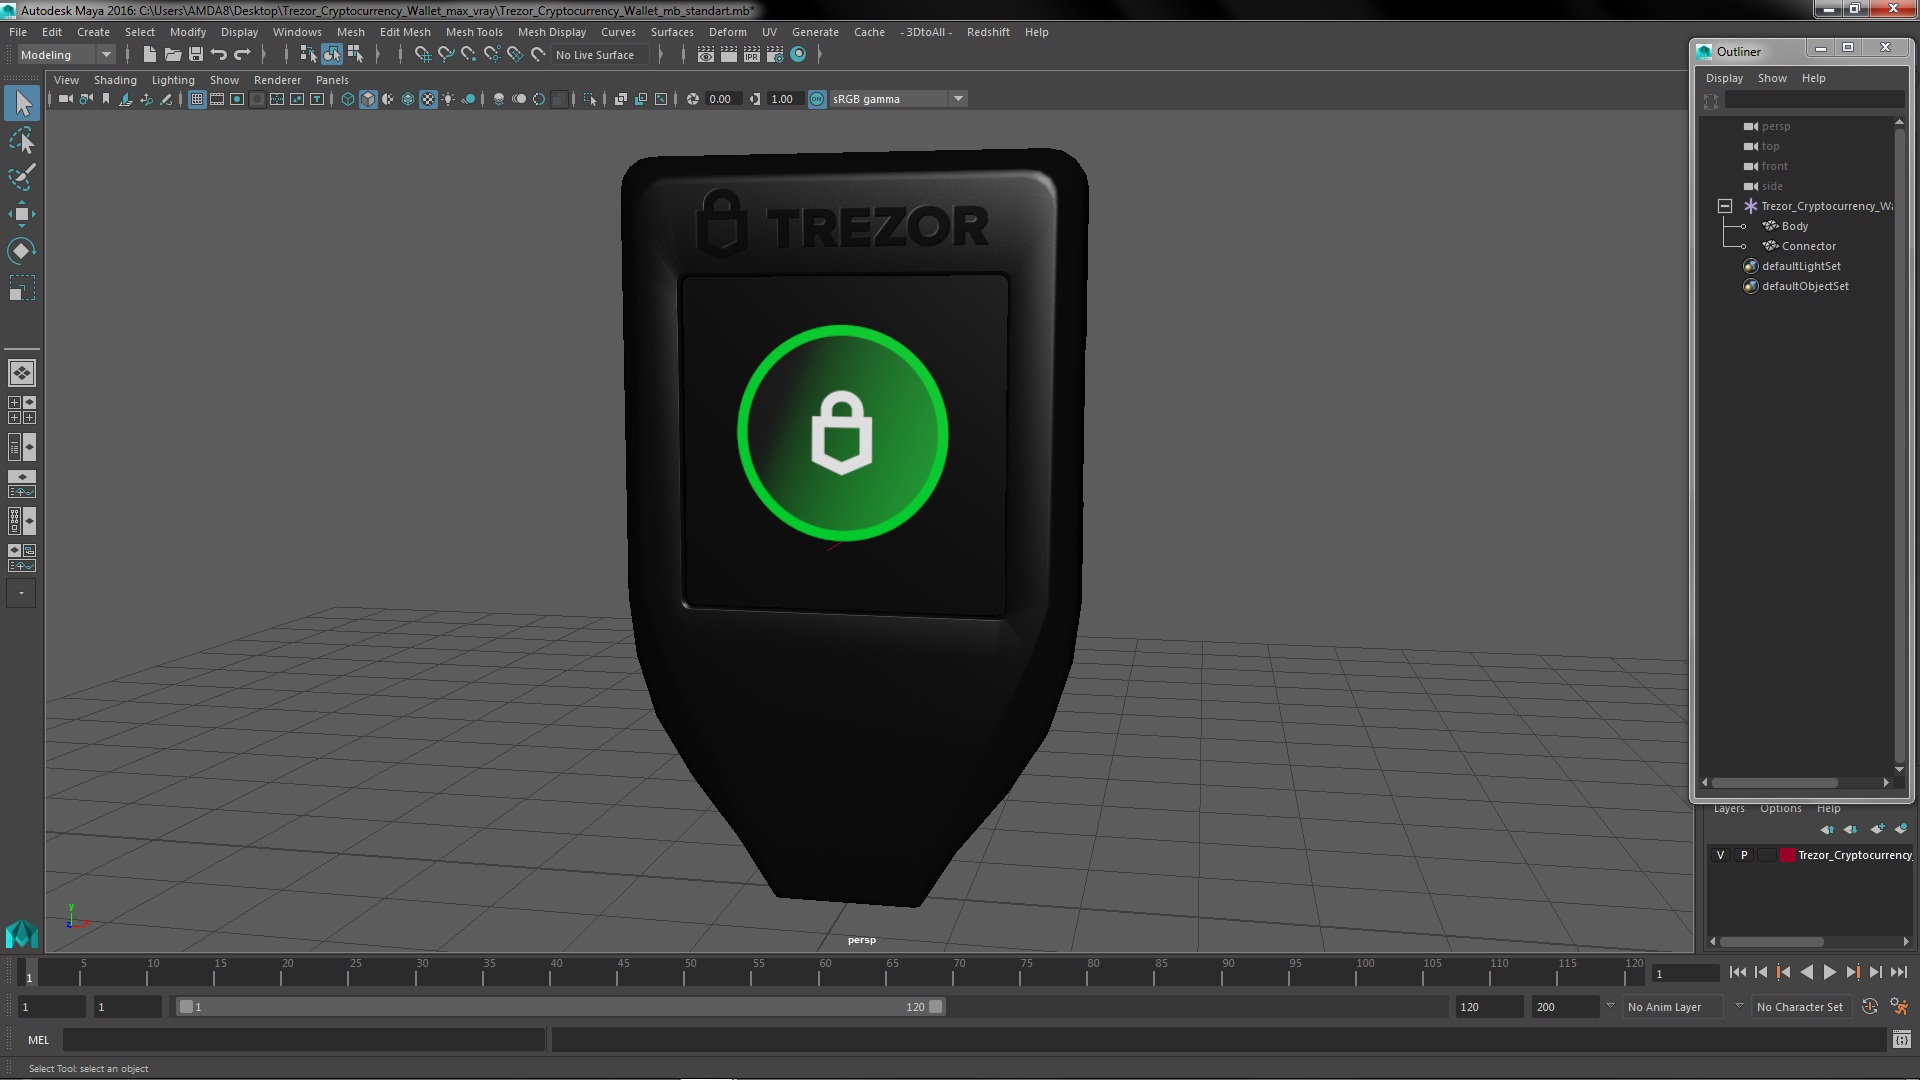Enable snap to grids icon
Image resolution: width=1920 pixels, height=1080 pixels.
tap(423, 55)
